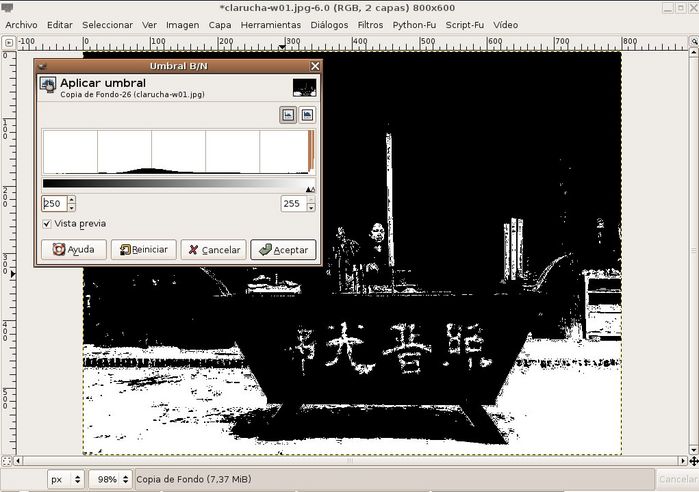Apply threshold with Aceptar button
This screenshot has width=699, height=492.
(284, 250)
